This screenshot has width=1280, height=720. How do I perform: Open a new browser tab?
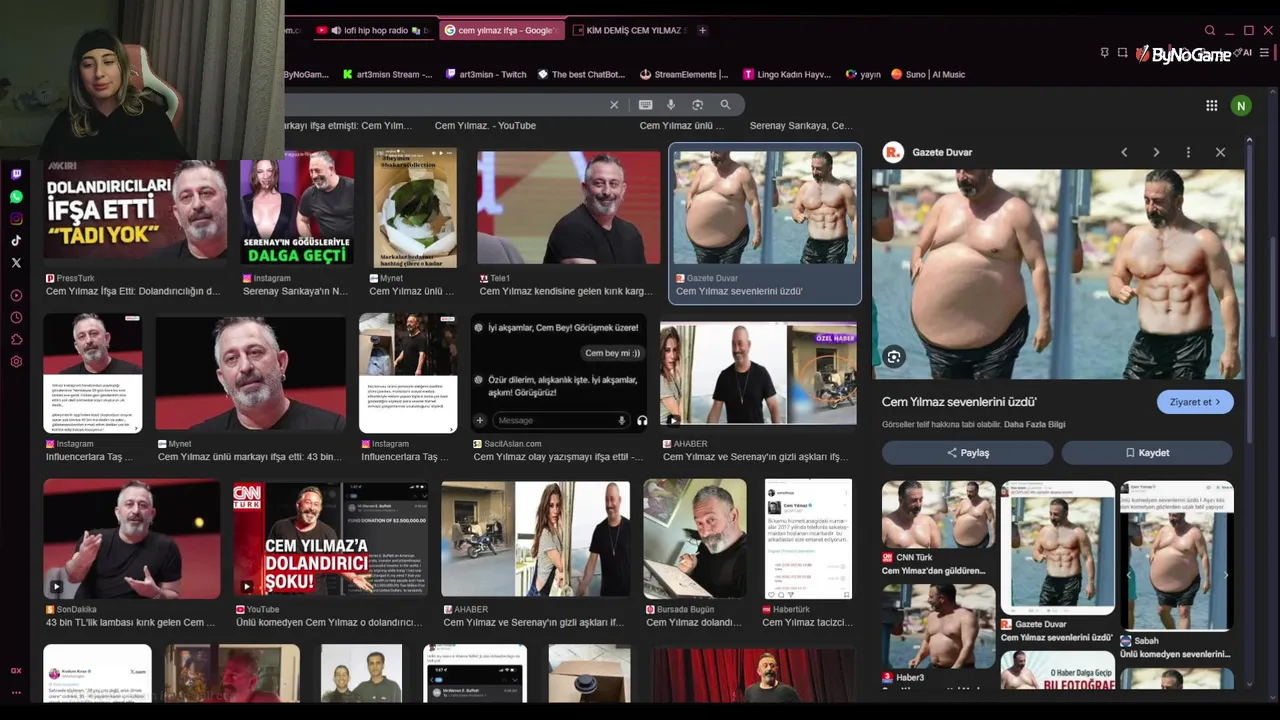click(702, 30)
